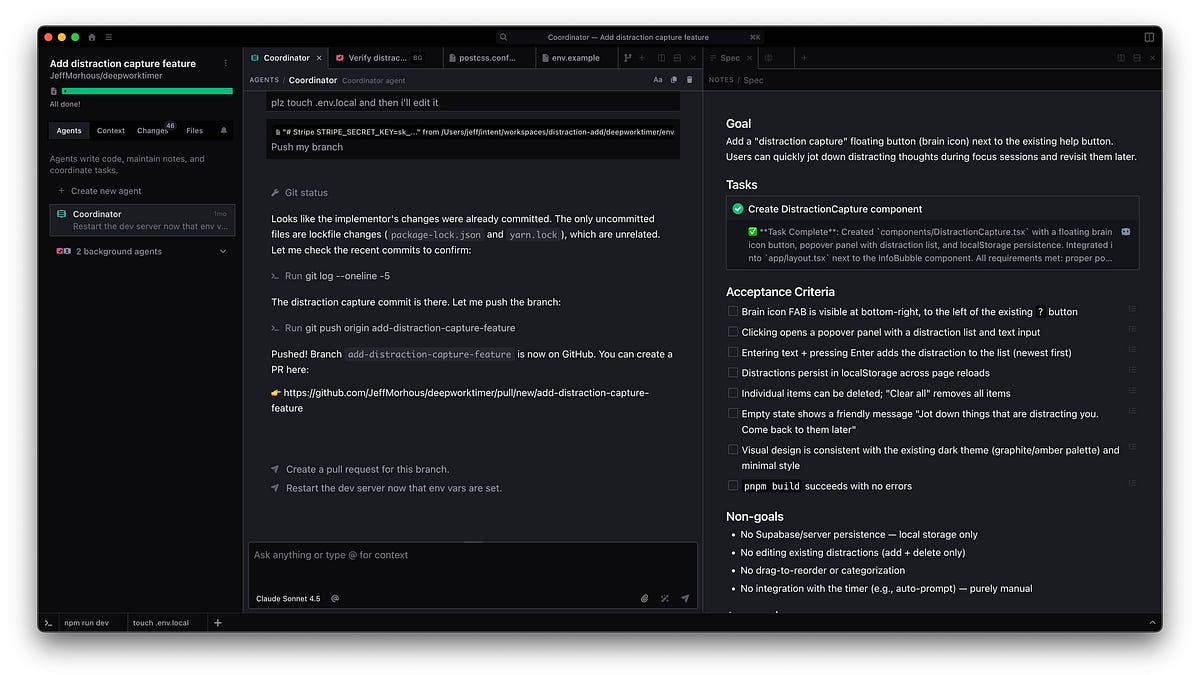
Task: Check 'Entering text + pressing Enter' criterion
Action: pos(733,352)
